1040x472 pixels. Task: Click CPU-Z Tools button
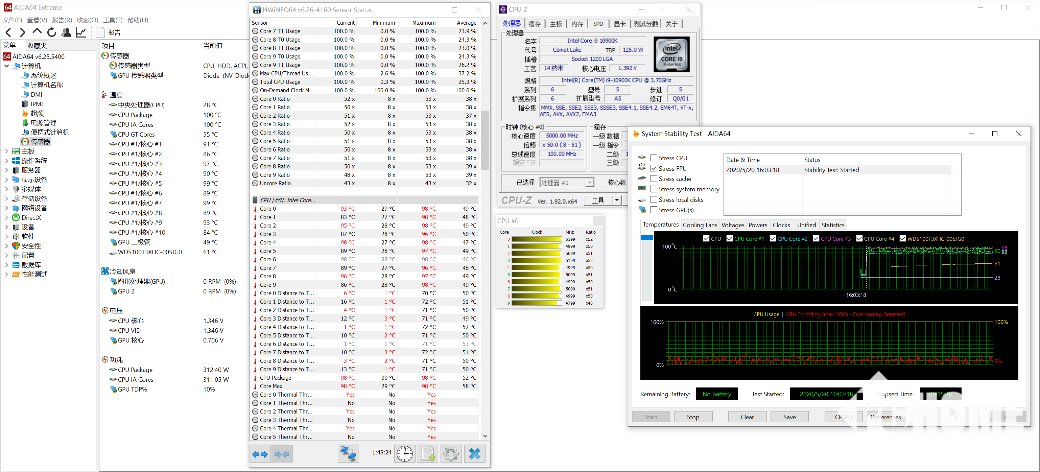(598, 200)
